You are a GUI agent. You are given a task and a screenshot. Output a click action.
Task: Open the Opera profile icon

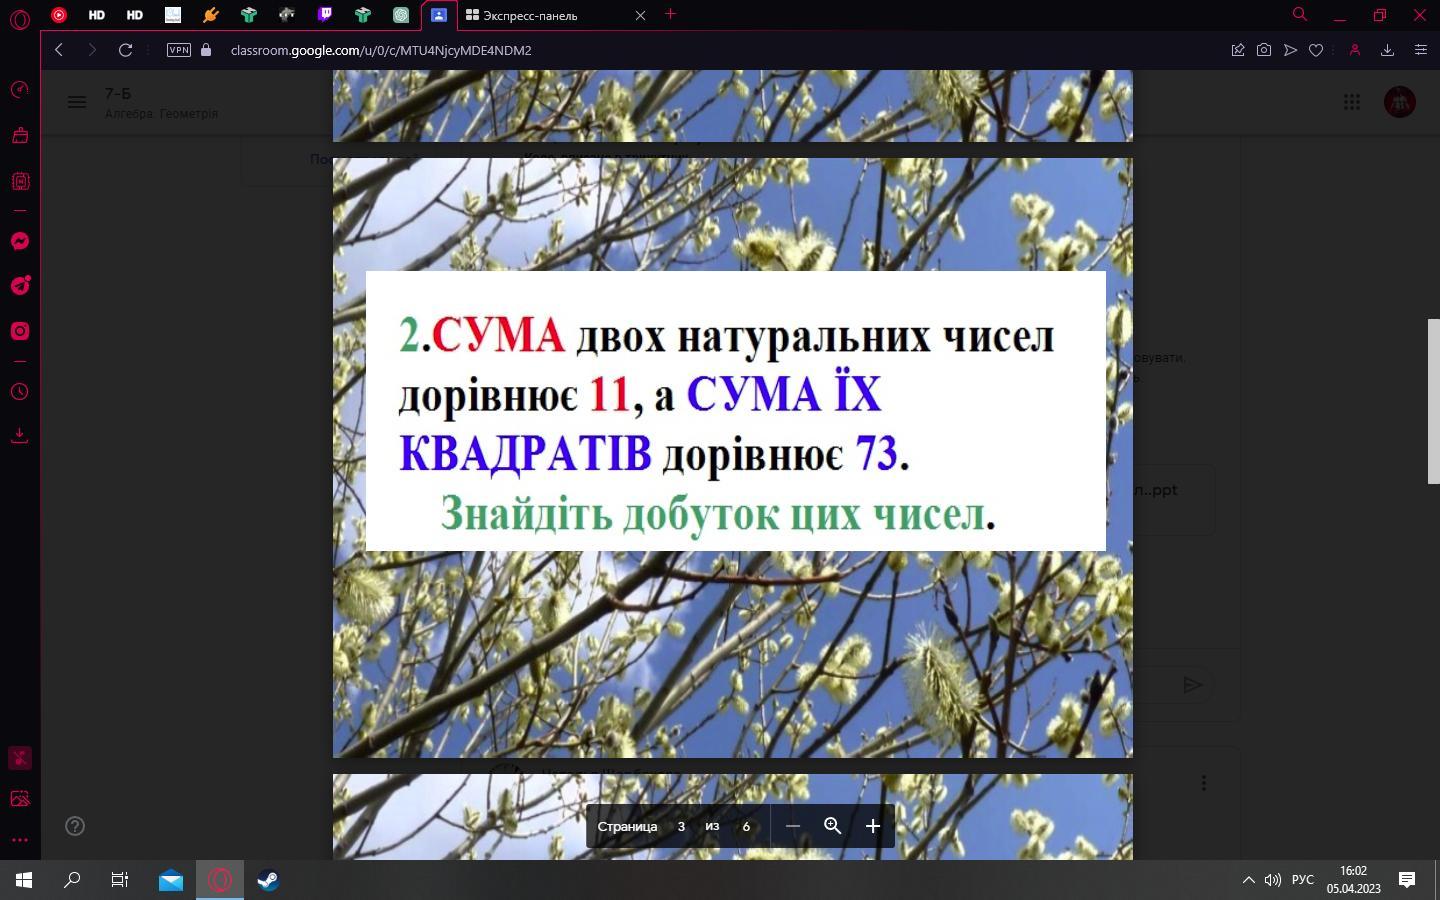pyautogui.click(x=1355, y=50)
